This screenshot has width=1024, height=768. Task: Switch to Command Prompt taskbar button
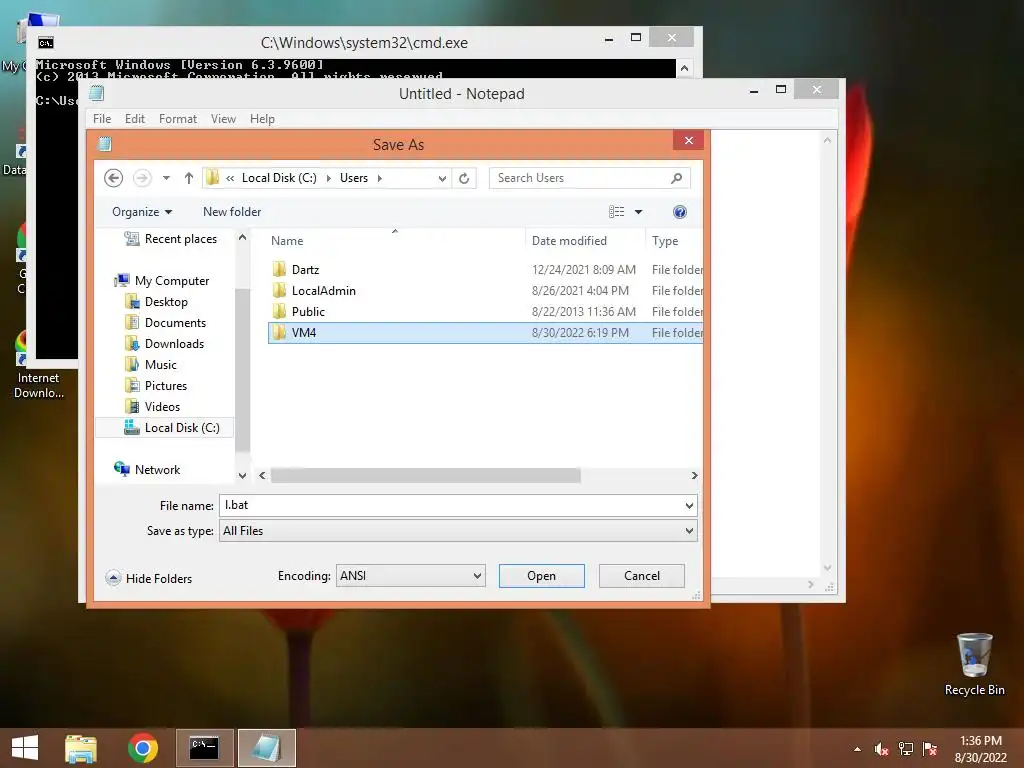[204, 748]
